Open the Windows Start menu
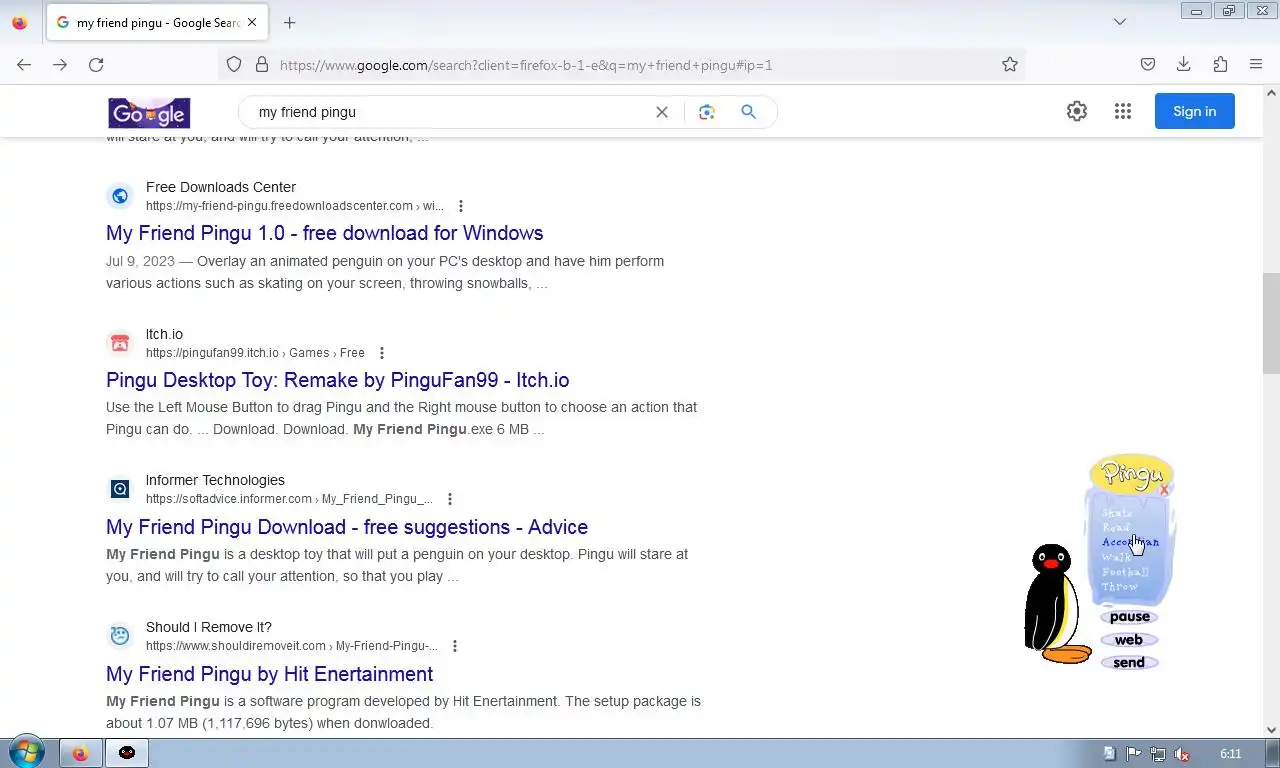The image size is (1280, 768). click(x=25, y=753)
